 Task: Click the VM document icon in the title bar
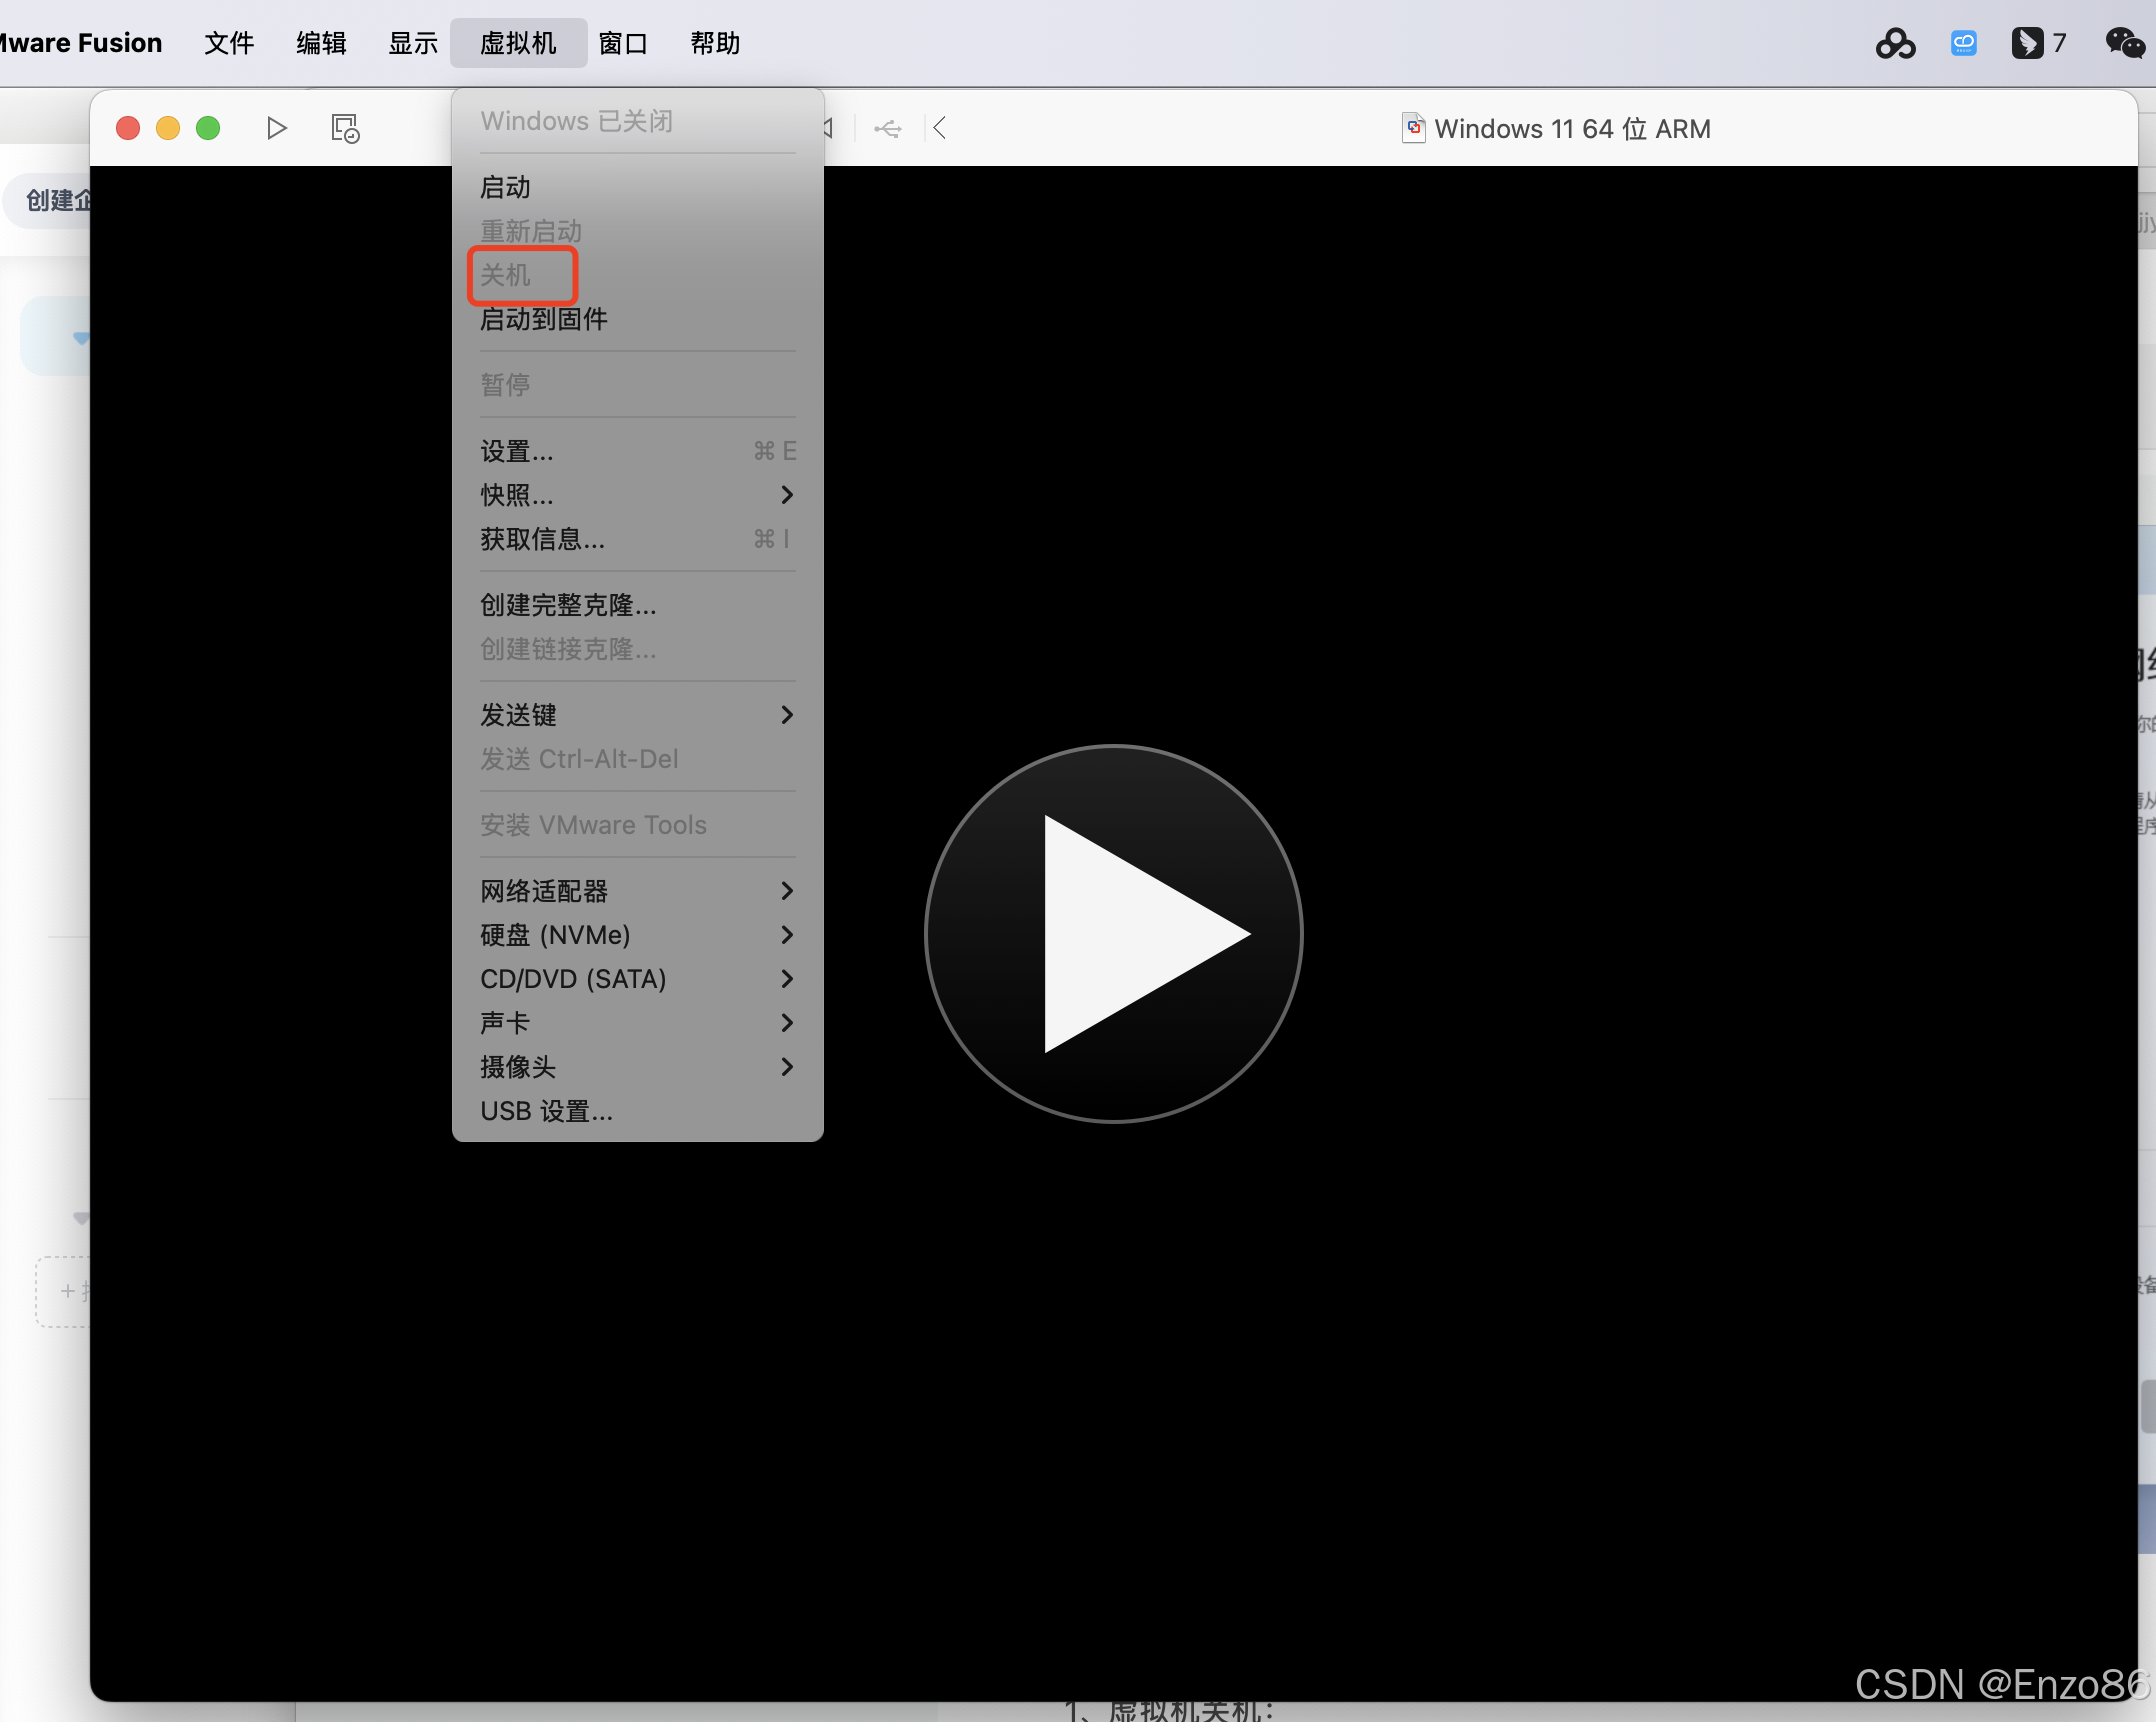1413,128
